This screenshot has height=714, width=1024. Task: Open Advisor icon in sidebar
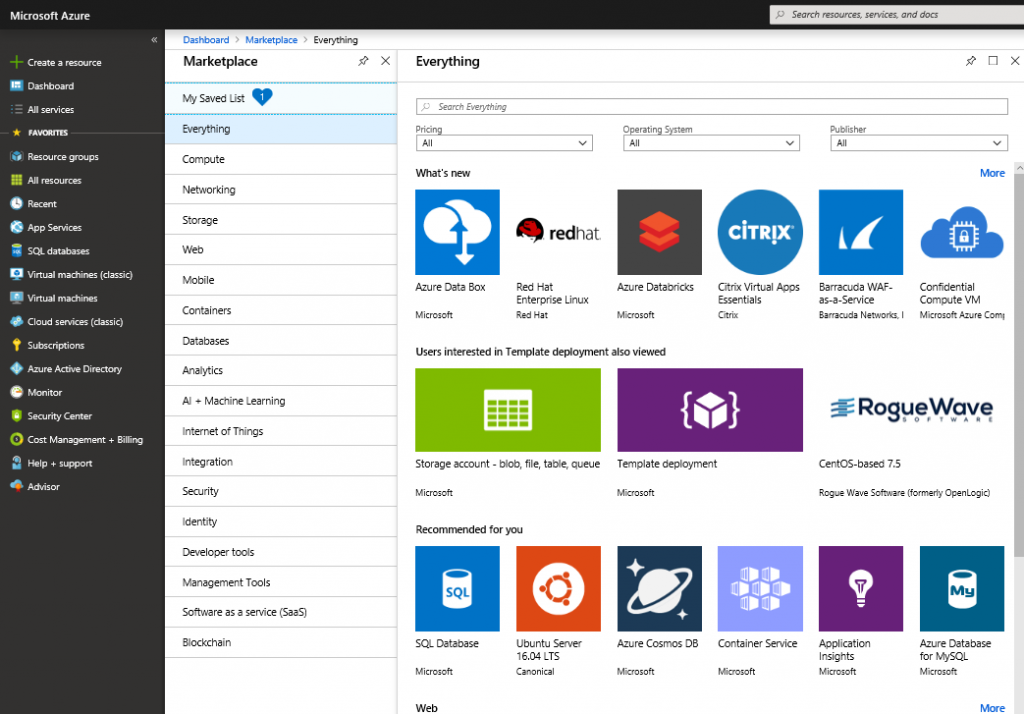tap(16, 486)
